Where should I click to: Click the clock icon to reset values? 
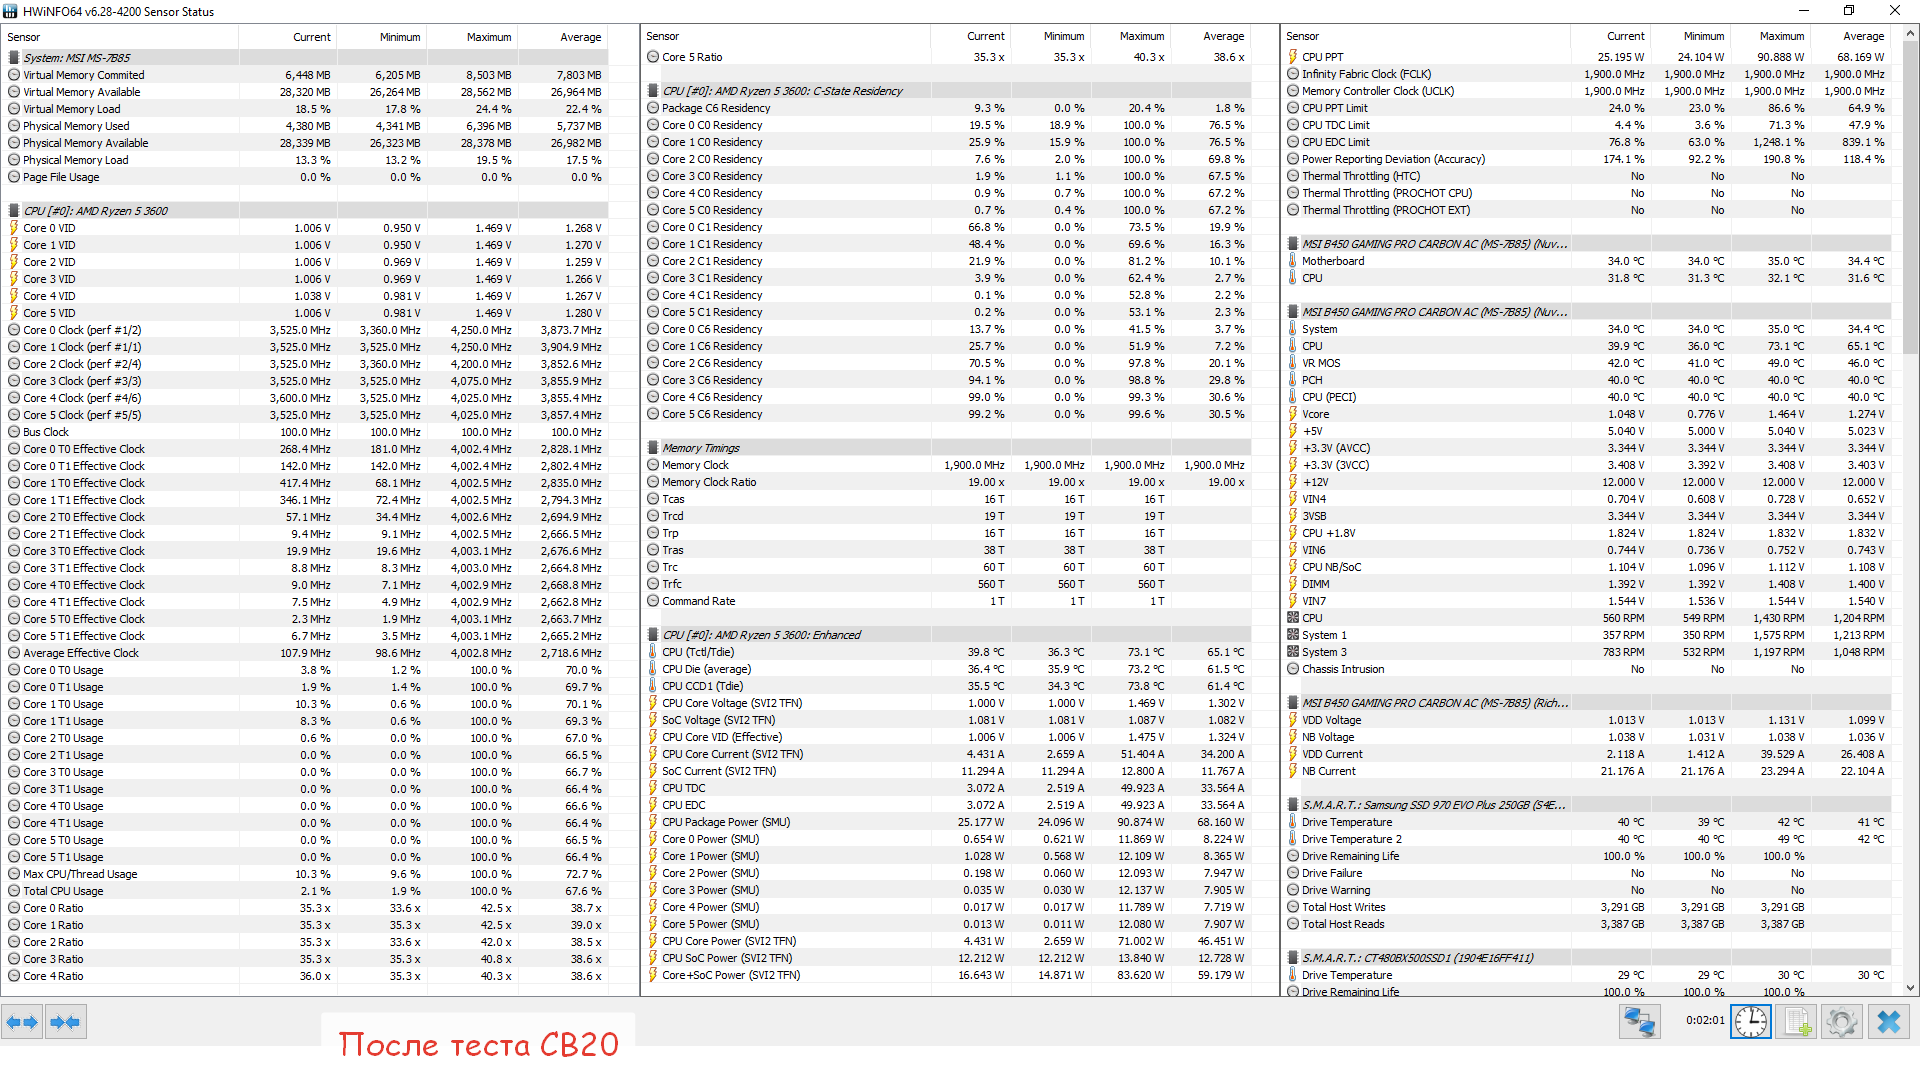1751,1022
